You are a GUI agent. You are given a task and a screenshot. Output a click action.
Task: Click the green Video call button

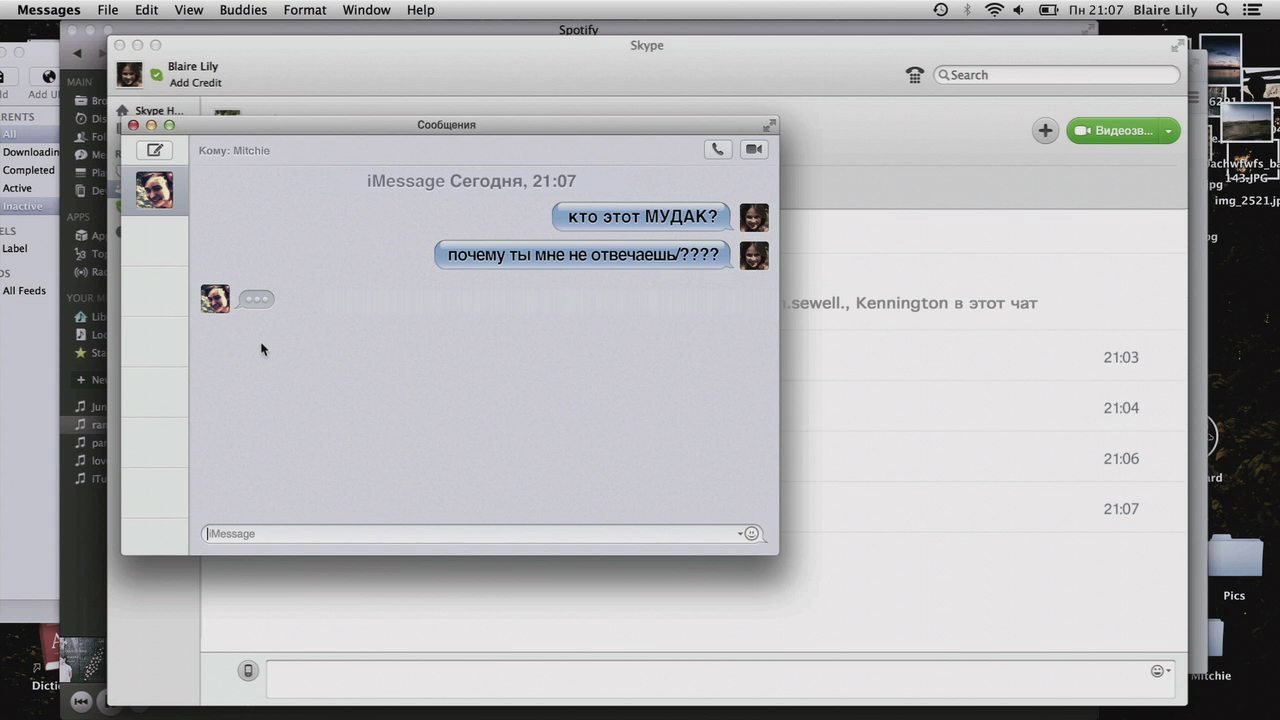click(1112, 131)
